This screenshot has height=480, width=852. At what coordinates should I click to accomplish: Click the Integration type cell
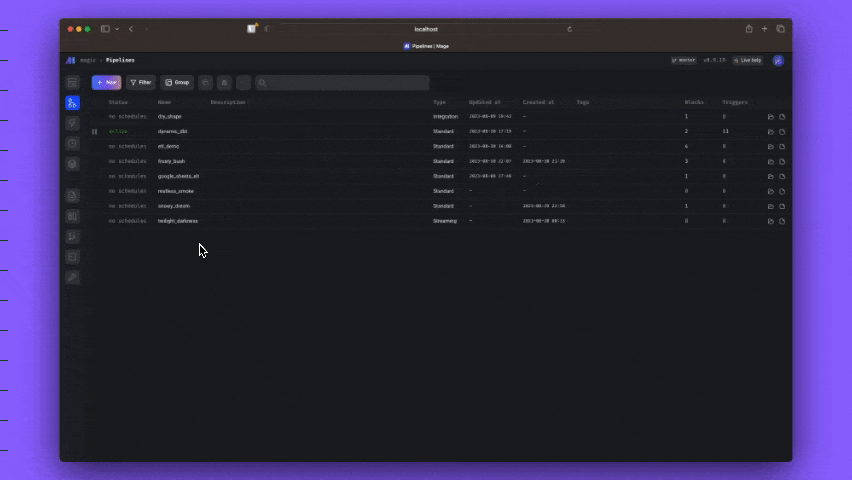[x=445, y=116]
